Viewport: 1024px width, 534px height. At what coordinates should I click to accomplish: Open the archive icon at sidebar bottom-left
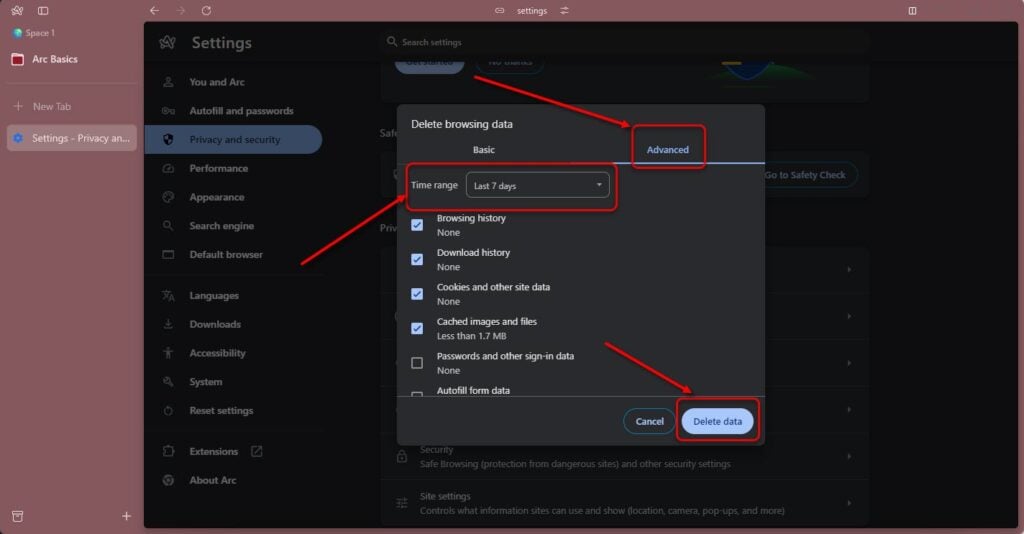(17, 516)
